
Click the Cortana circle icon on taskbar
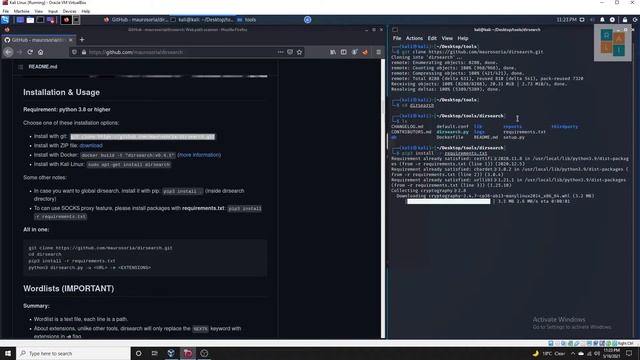point(139,353)
